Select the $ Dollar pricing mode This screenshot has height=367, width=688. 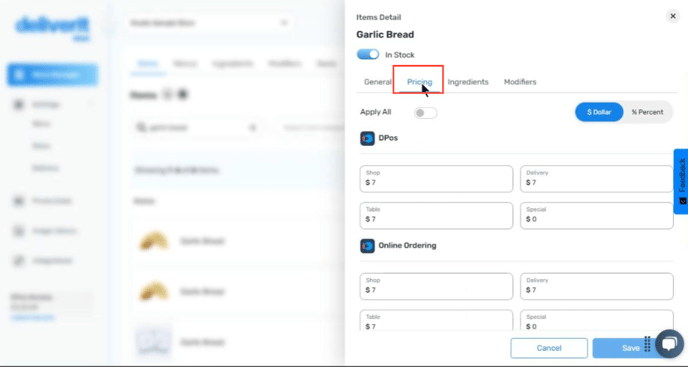tap(599, 112)
